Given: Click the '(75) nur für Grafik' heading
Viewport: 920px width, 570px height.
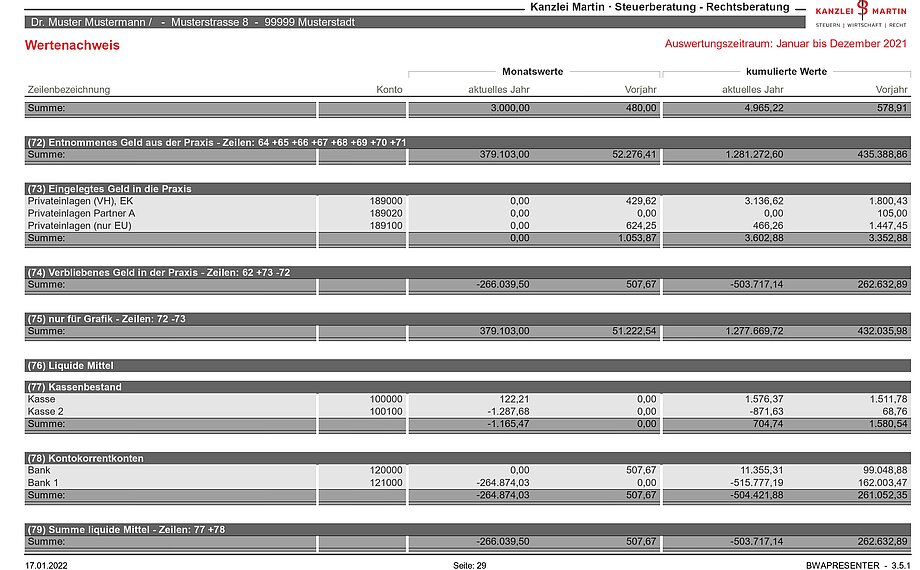Looking at the screenshot, I should click(x=468, y=319).
